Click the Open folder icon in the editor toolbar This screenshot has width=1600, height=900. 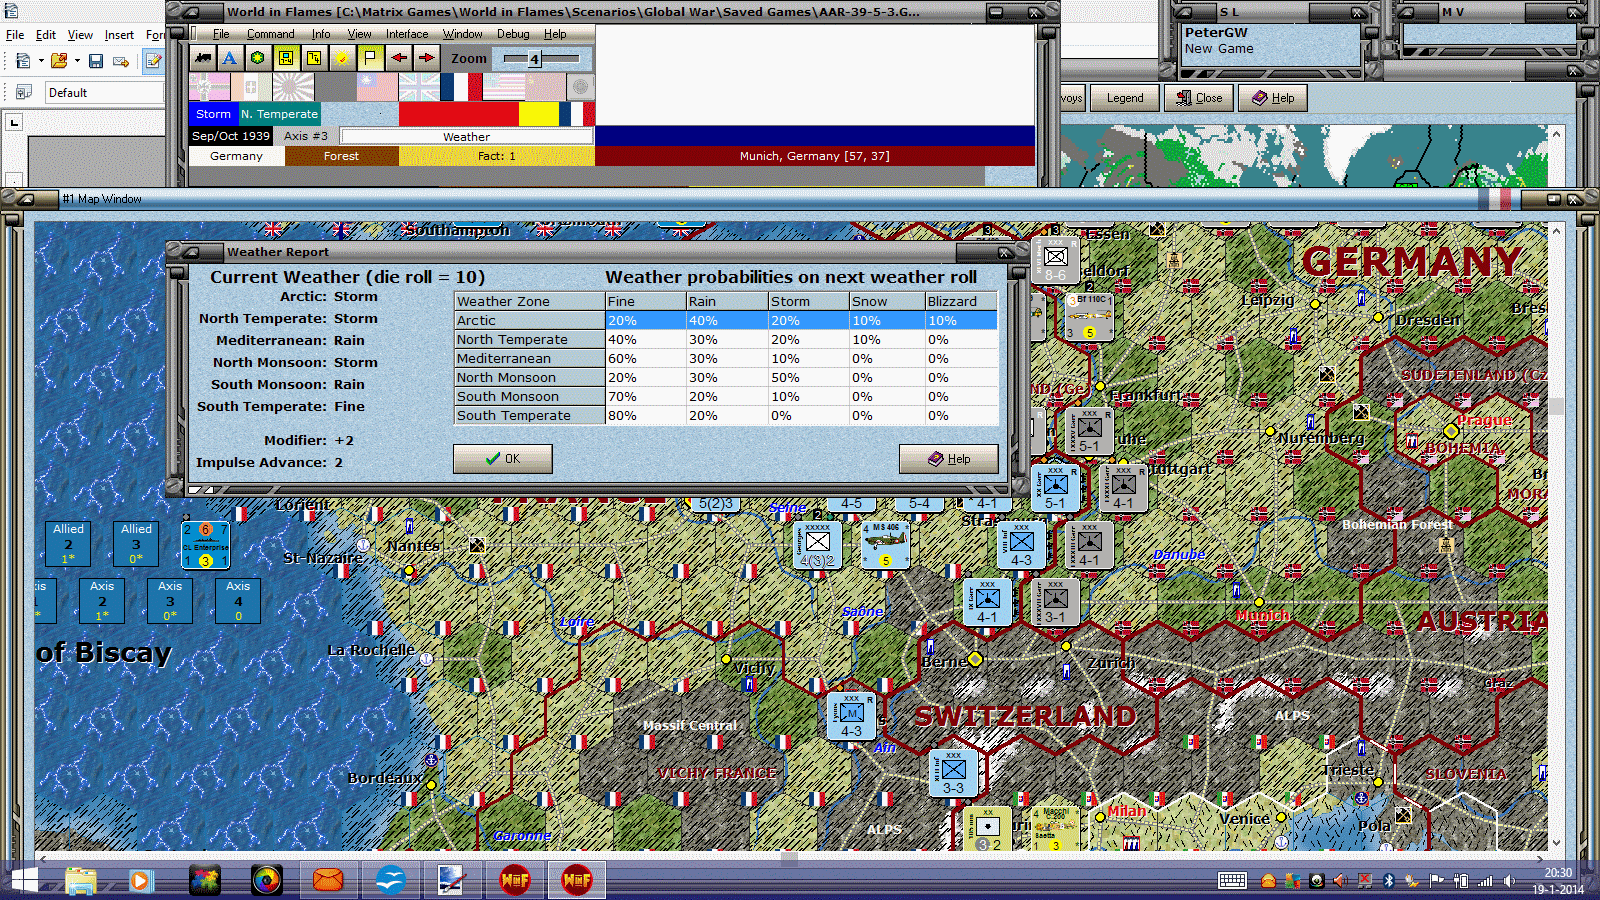point(59,61)
